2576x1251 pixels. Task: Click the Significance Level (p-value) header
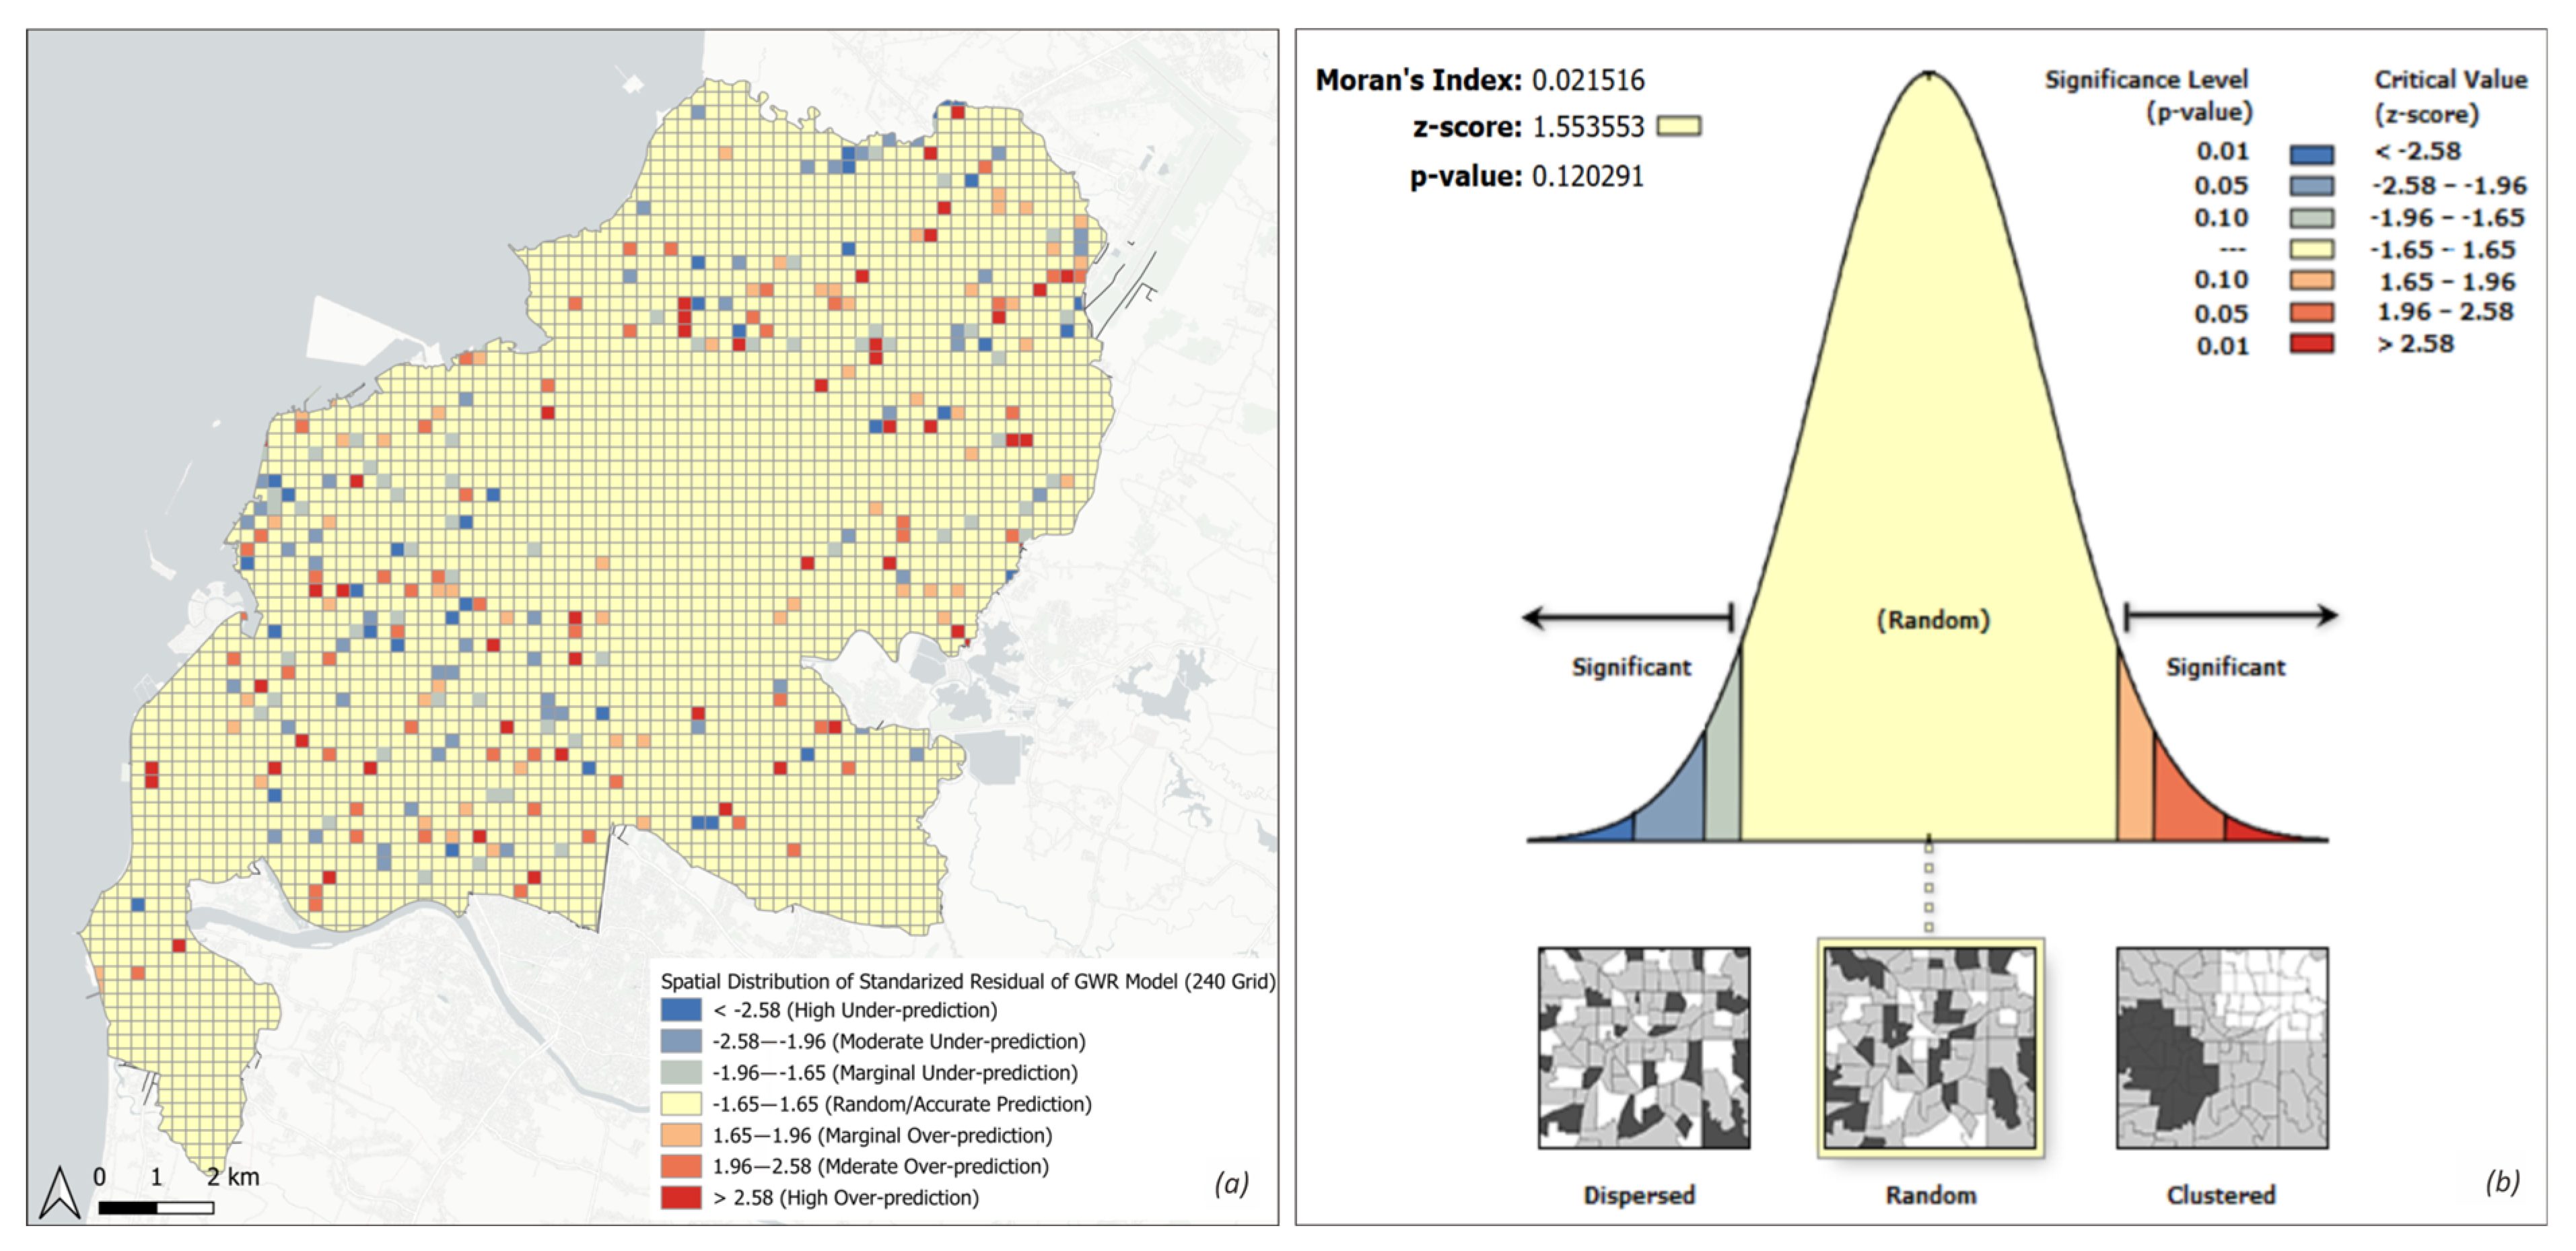[2148, 95]
